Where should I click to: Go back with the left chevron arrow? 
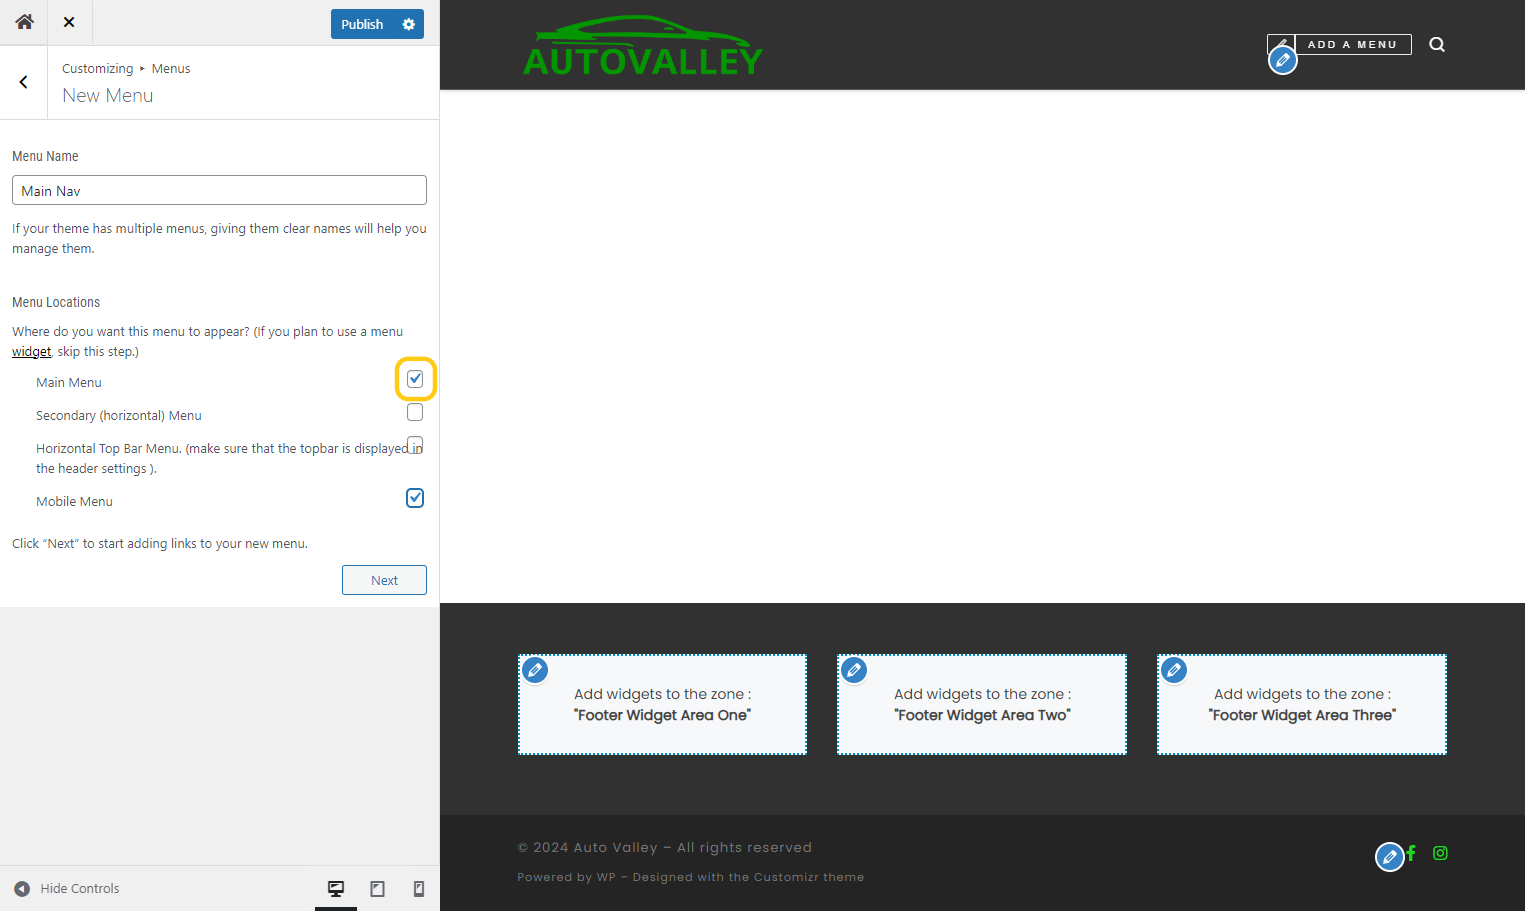[23, 82]
